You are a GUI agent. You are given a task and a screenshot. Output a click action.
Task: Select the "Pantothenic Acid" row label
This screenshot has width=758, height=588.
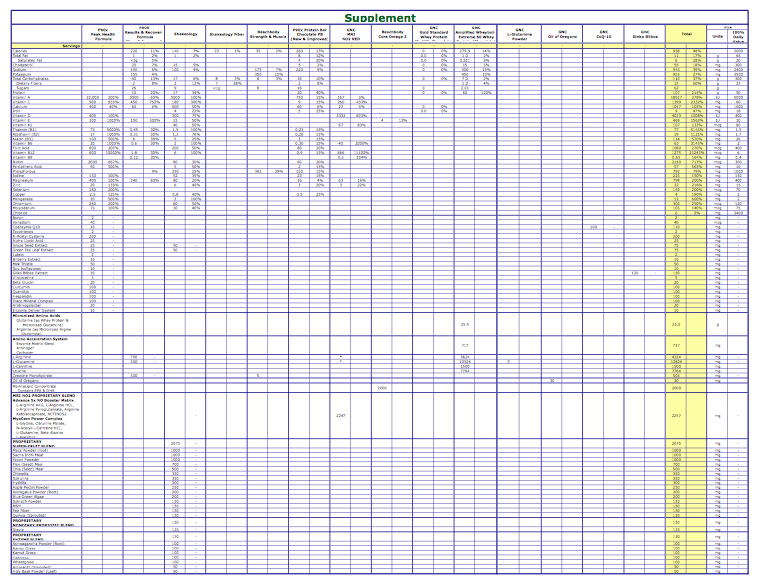27,166
